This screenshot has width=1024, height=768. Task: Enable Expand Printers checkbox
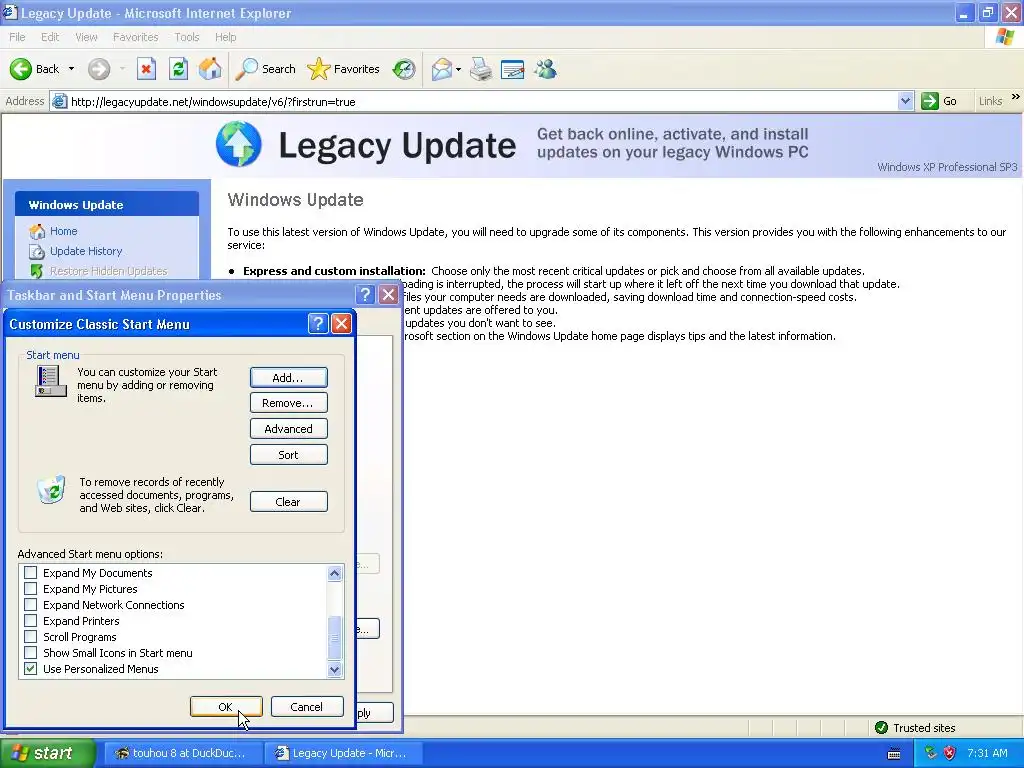click(30, 621)
